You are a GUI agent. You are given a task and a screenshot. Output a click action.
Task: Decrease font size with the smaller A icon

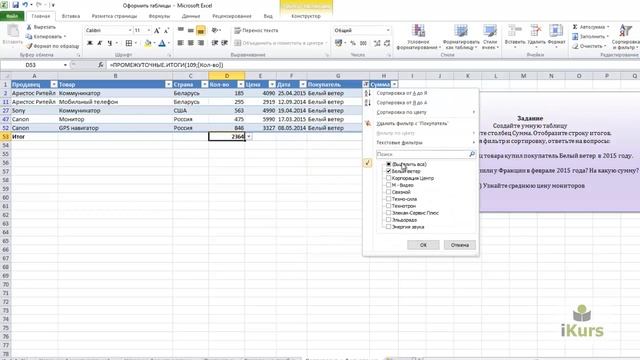[166, 31]
